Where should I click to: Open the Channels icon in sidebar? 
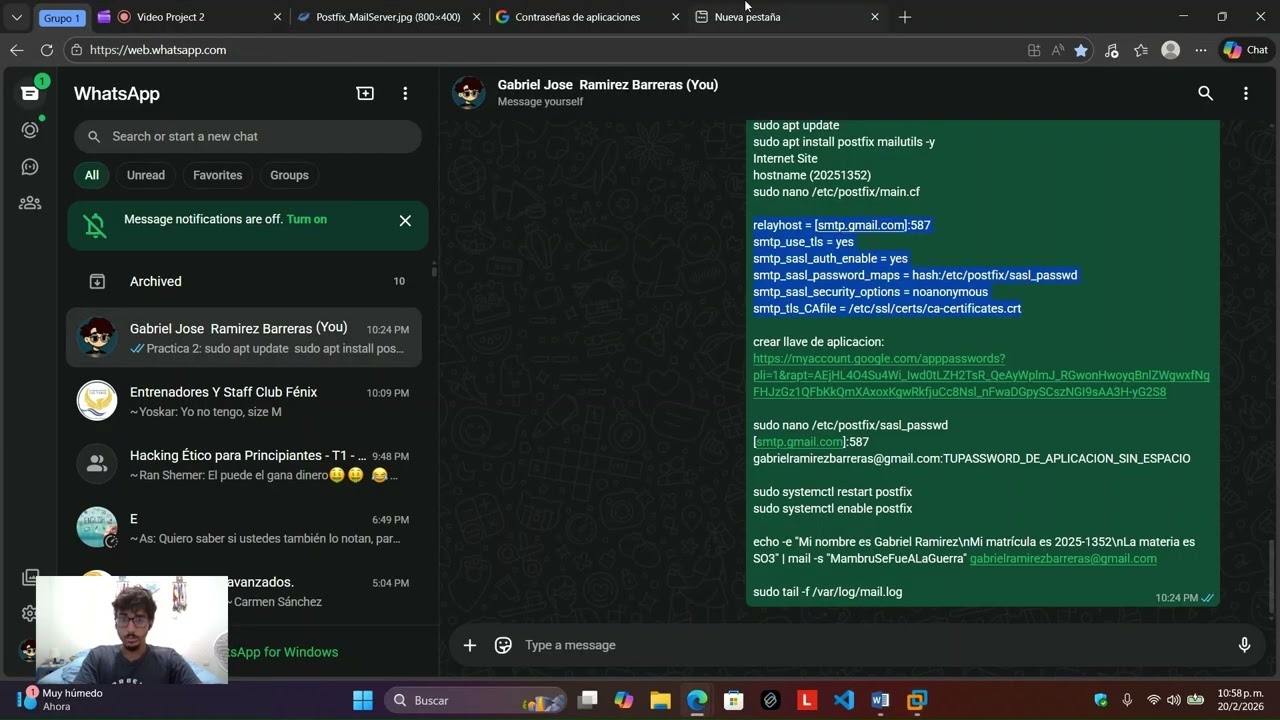pos(30,167)
